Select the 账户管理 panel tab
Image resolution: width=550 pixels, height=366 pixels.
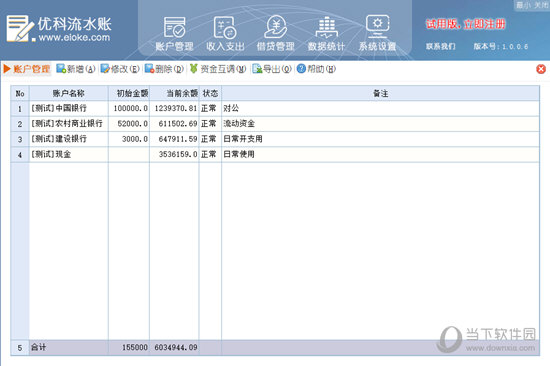pos(27,69)
